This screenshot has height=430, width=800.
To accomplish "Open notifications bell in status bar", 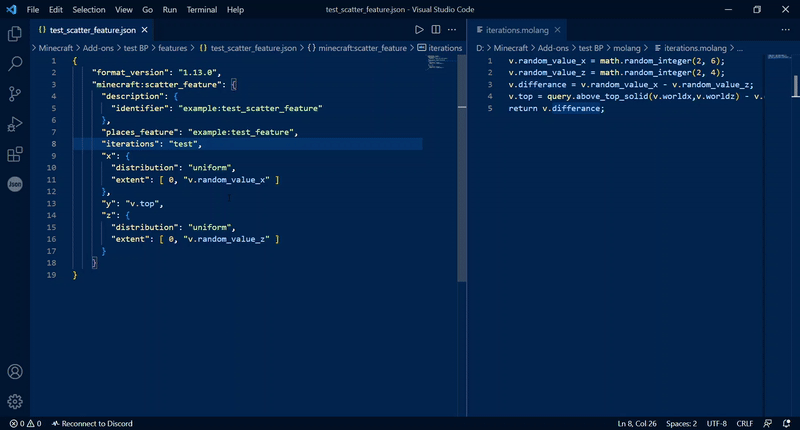I will tap(786, 423).
